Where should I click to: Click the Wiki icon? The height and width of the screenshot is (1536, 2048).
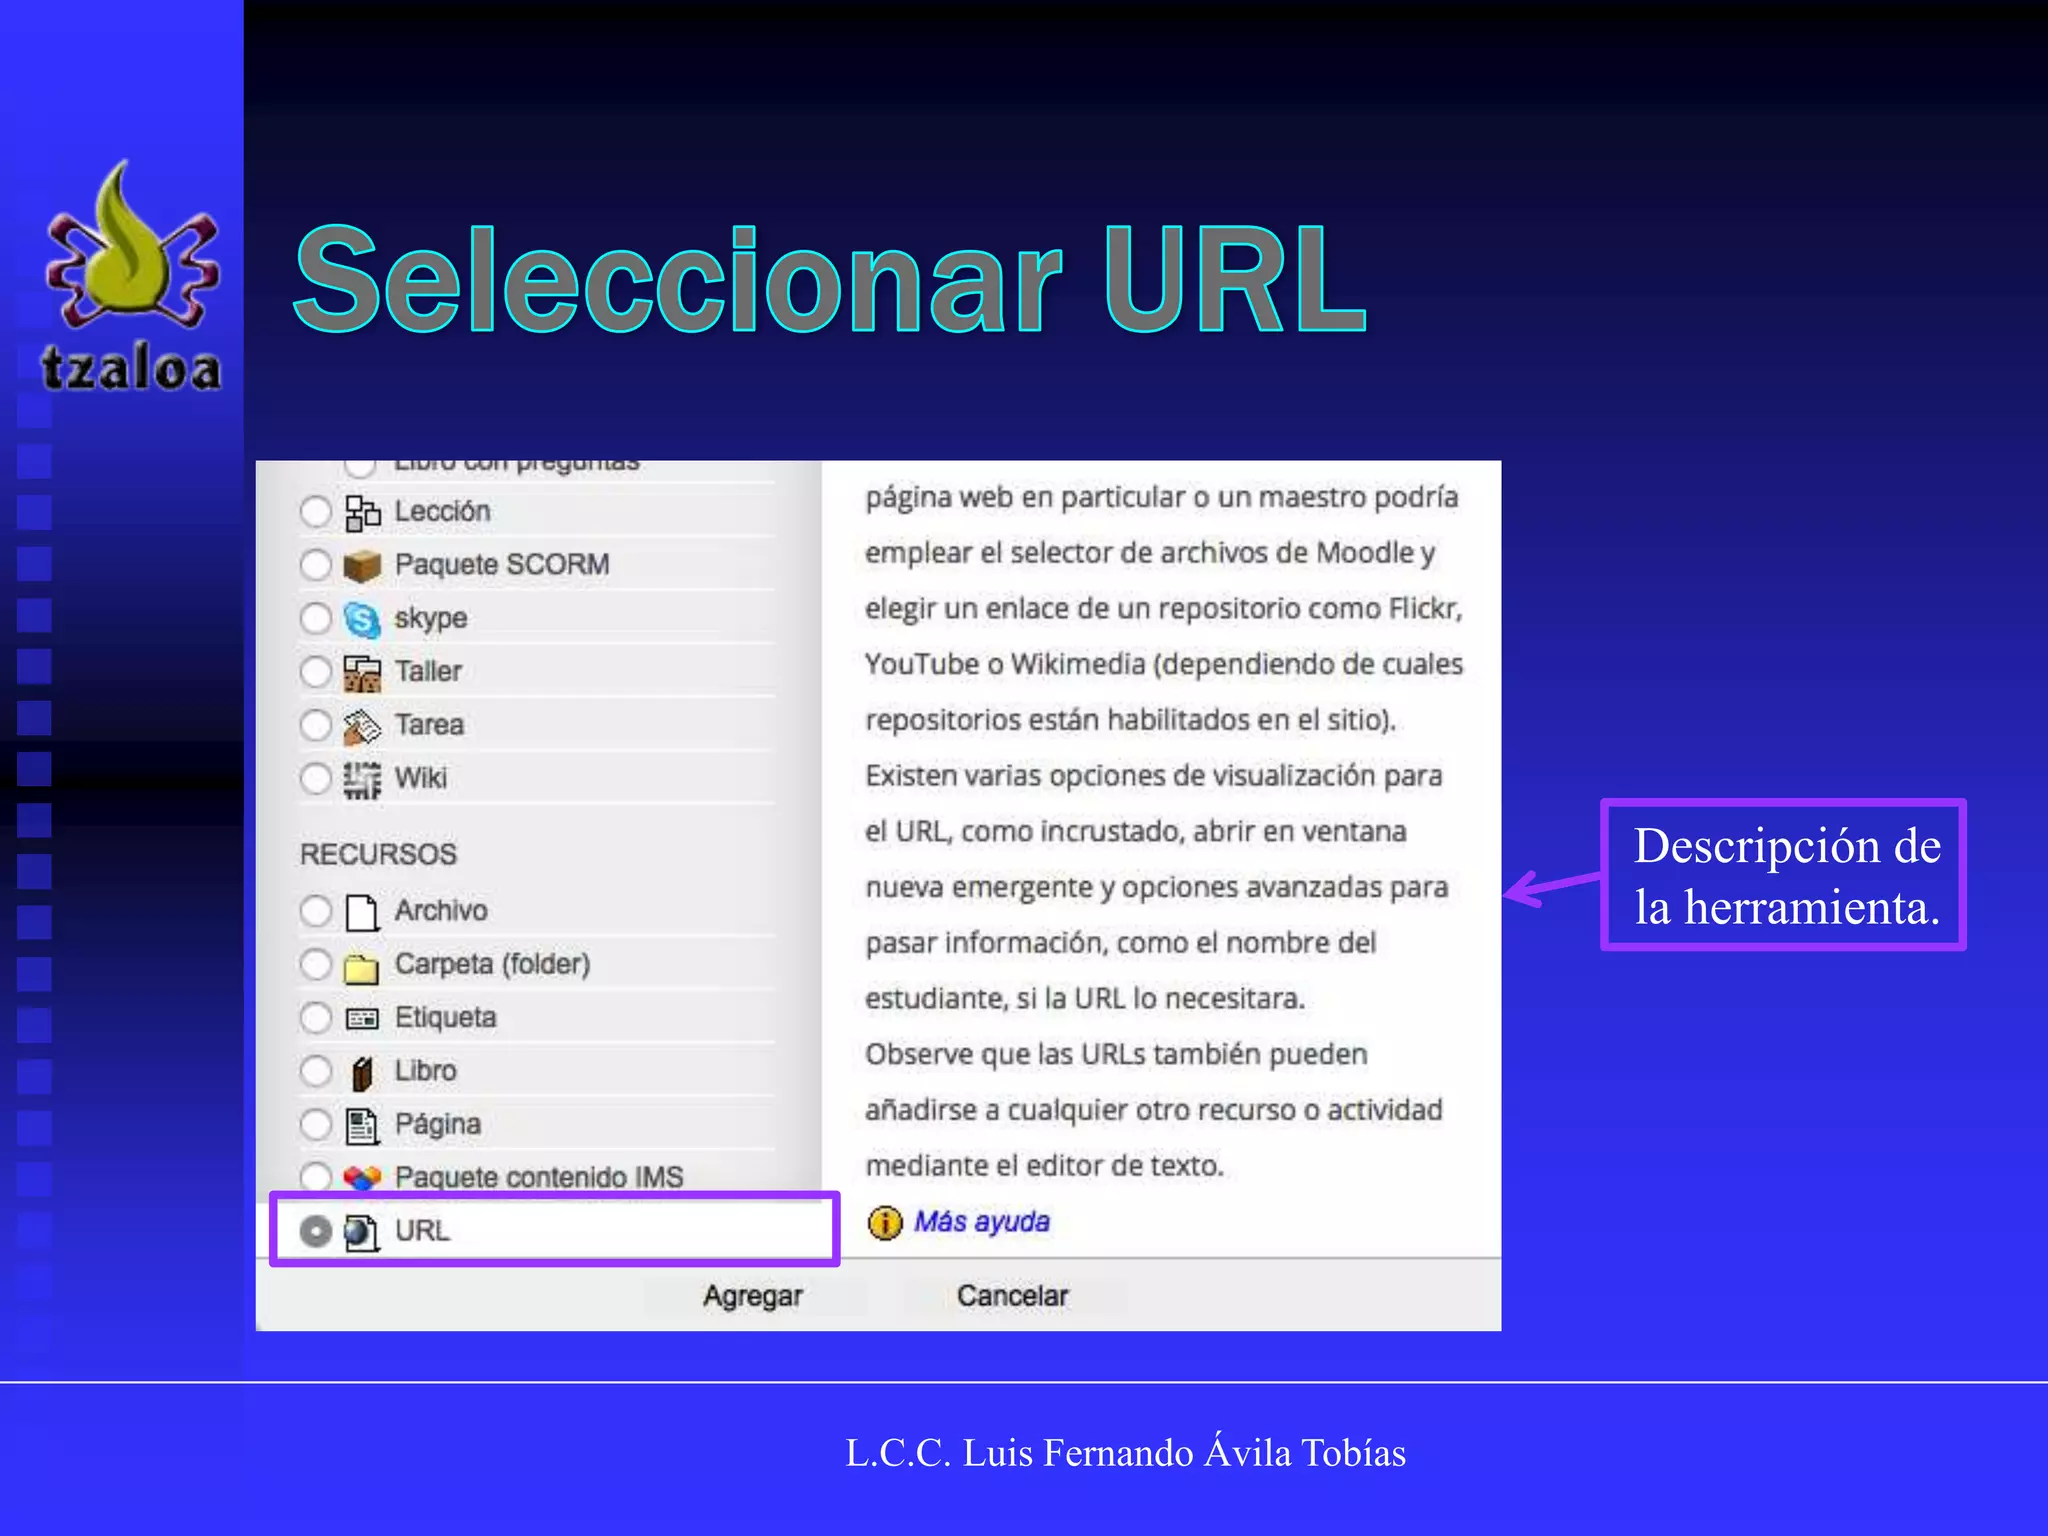(x=362, y=779)
